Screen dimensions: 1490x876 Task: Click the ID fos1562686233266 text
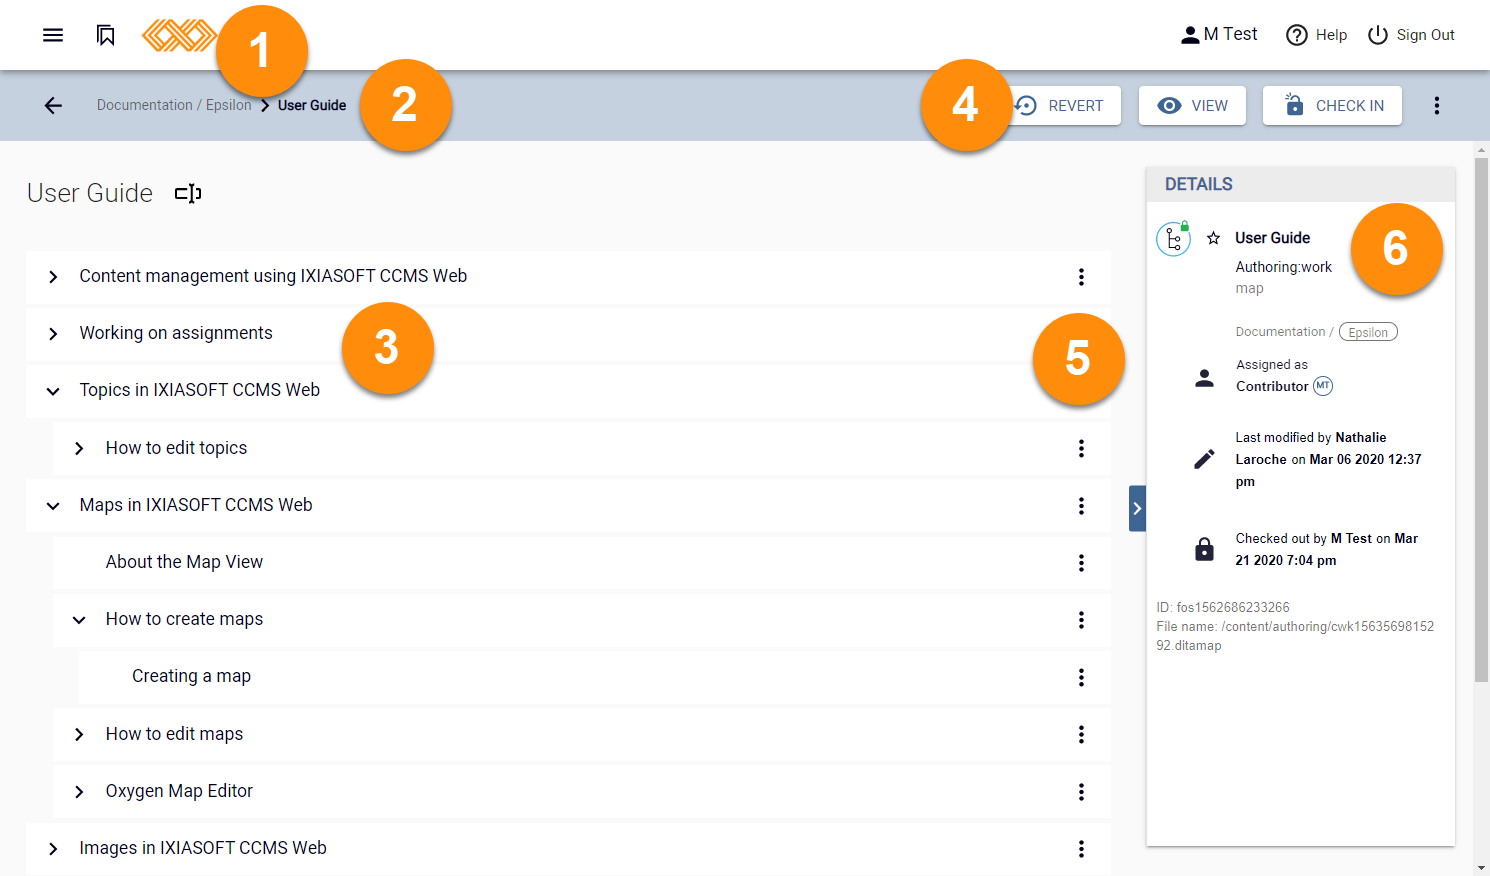pyautogui.click(x=1223, y=607)
